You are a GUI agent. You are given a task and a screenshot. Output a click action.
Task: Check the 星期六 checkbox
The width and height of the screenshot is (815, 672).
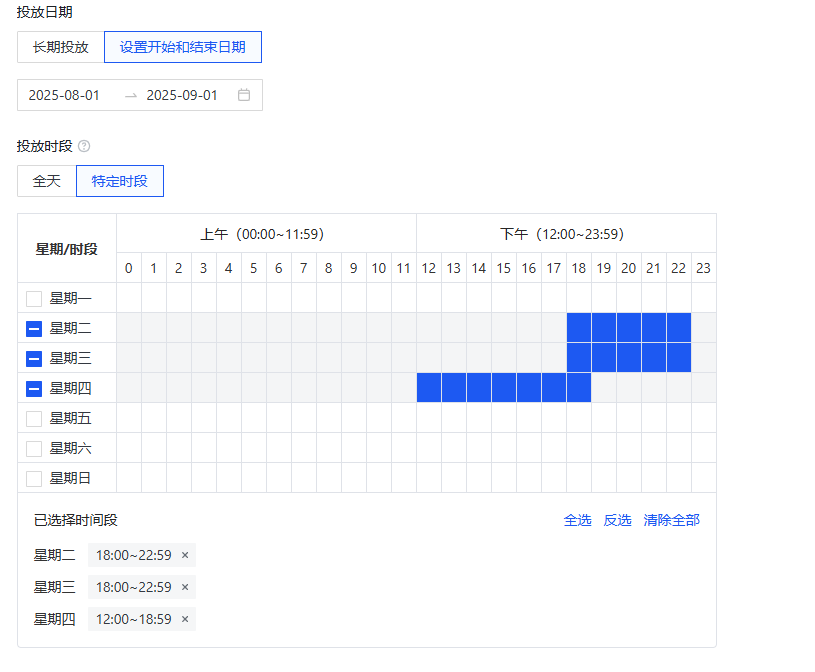(34, 448)
